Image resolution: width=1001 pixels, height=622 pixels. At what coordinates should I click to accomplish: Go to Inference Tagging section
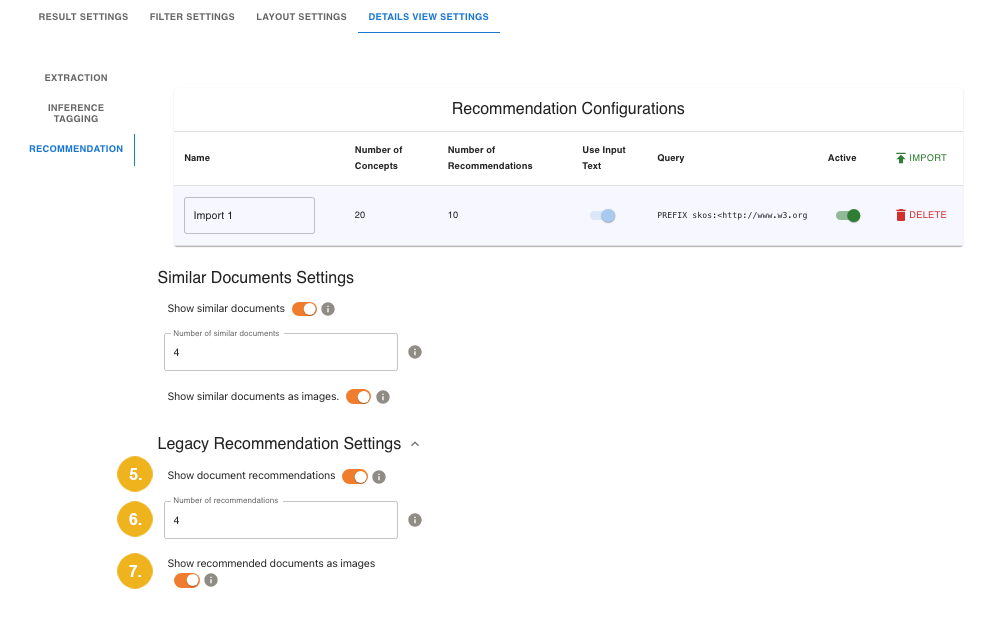(x=76, y=113)
